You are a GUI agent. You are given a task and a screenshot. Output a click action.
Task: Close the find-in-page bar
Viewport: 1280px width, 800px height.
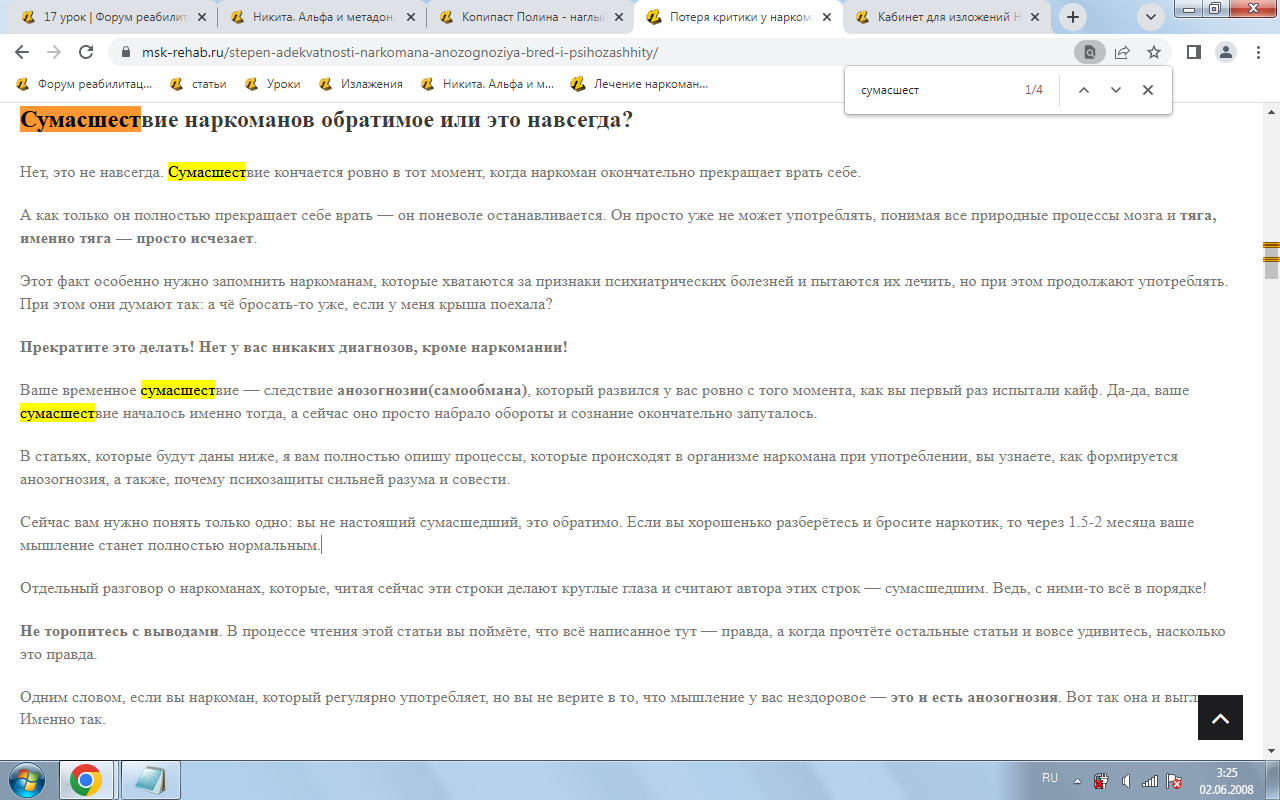click(1148, 90)
